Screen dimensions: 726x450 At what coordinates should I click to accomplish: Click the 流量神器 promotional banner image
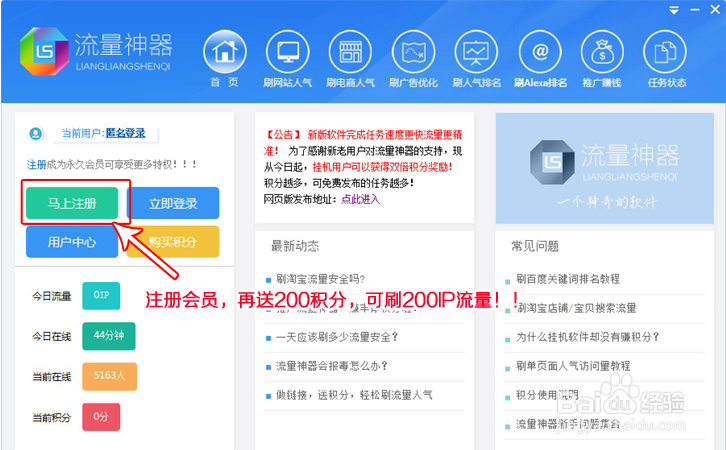[x=605, y=169]
